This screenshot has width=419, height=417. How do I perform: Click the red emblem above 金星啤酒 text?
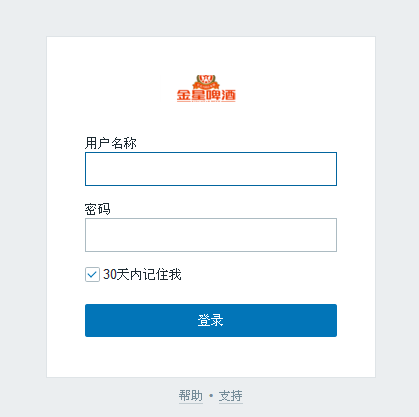pos(206,82)
